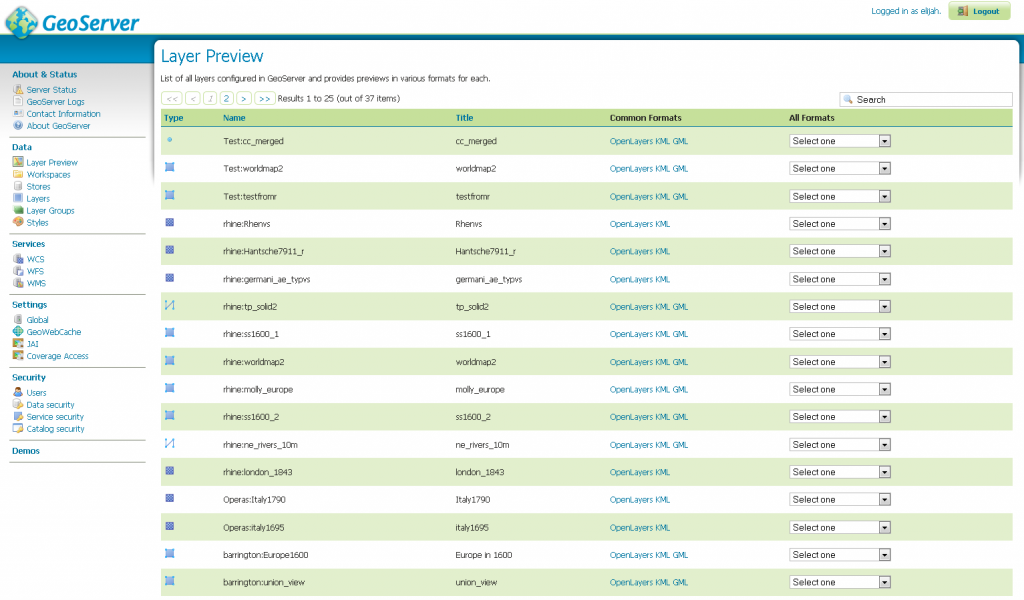Open All Formats dropdown for rhine:london_1843

pyautogui.click(x=840, y=472)
